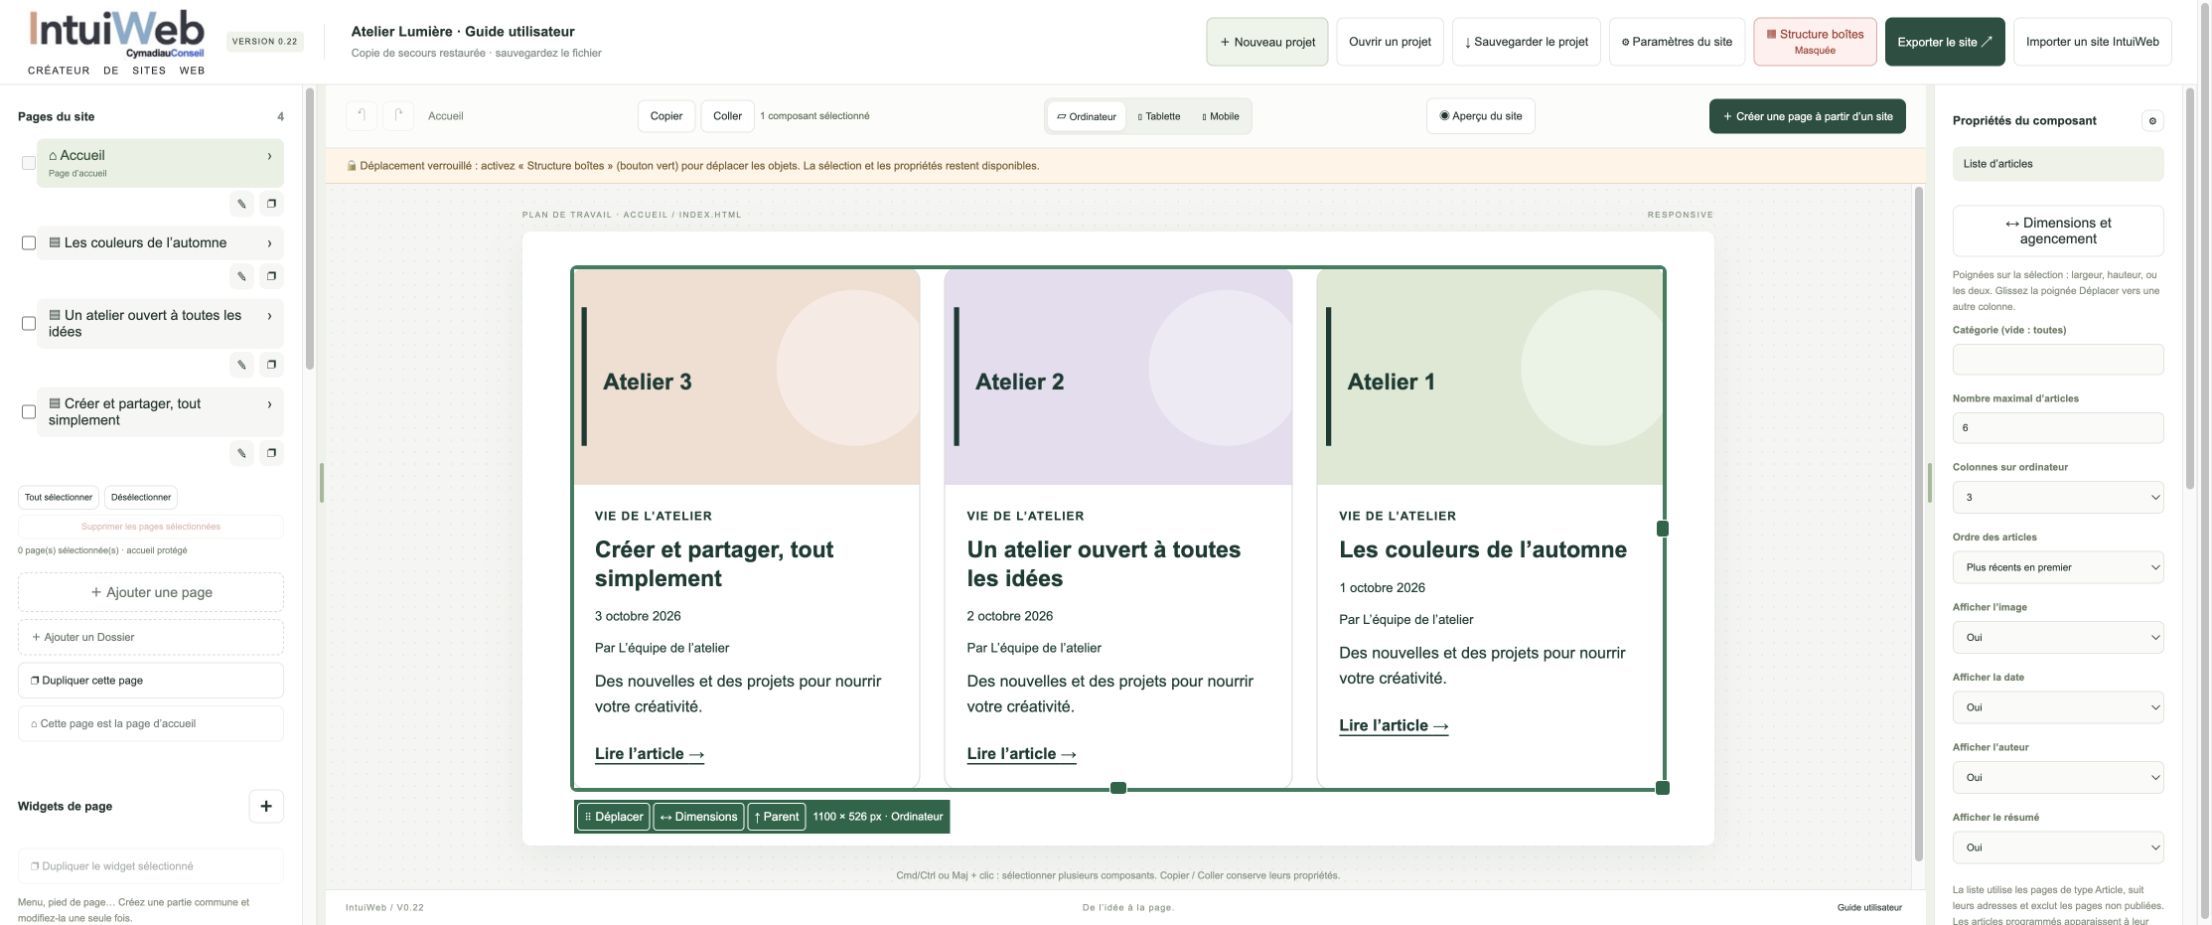This screenshot has width=2212, height=925.
Task: Click the Ajouter une page button
Action: coord(151,592)
